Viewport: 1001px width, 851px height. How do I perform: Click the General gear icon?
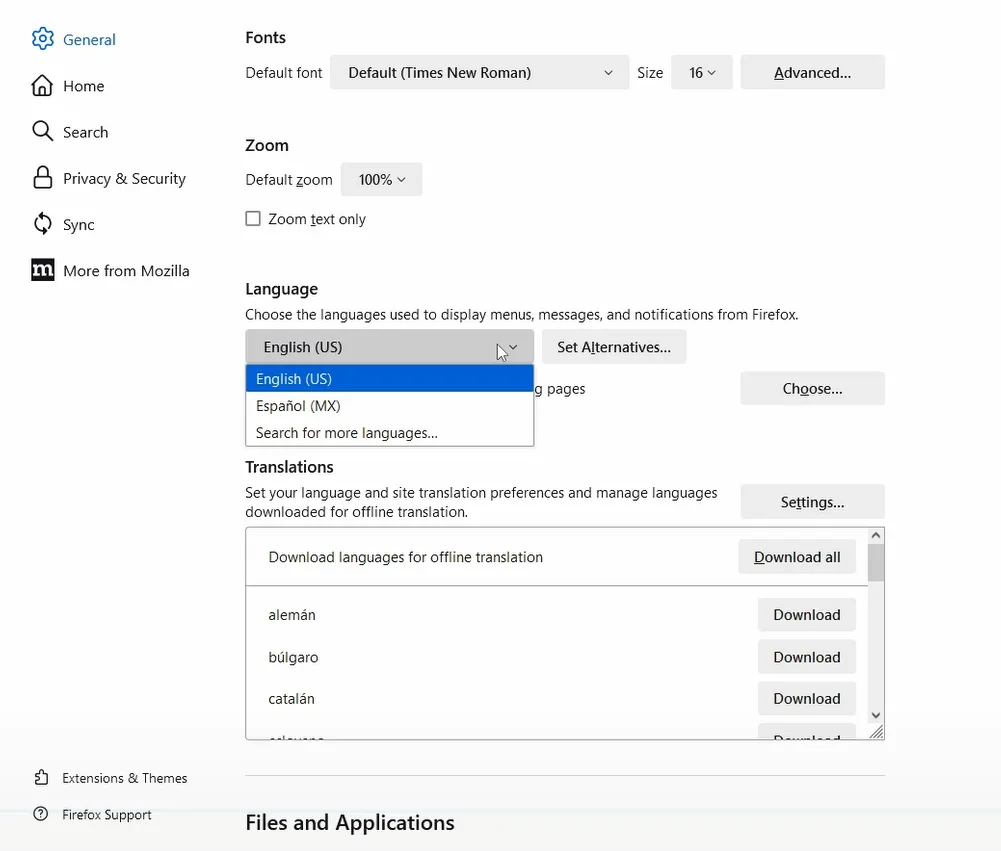click(43, 39)
